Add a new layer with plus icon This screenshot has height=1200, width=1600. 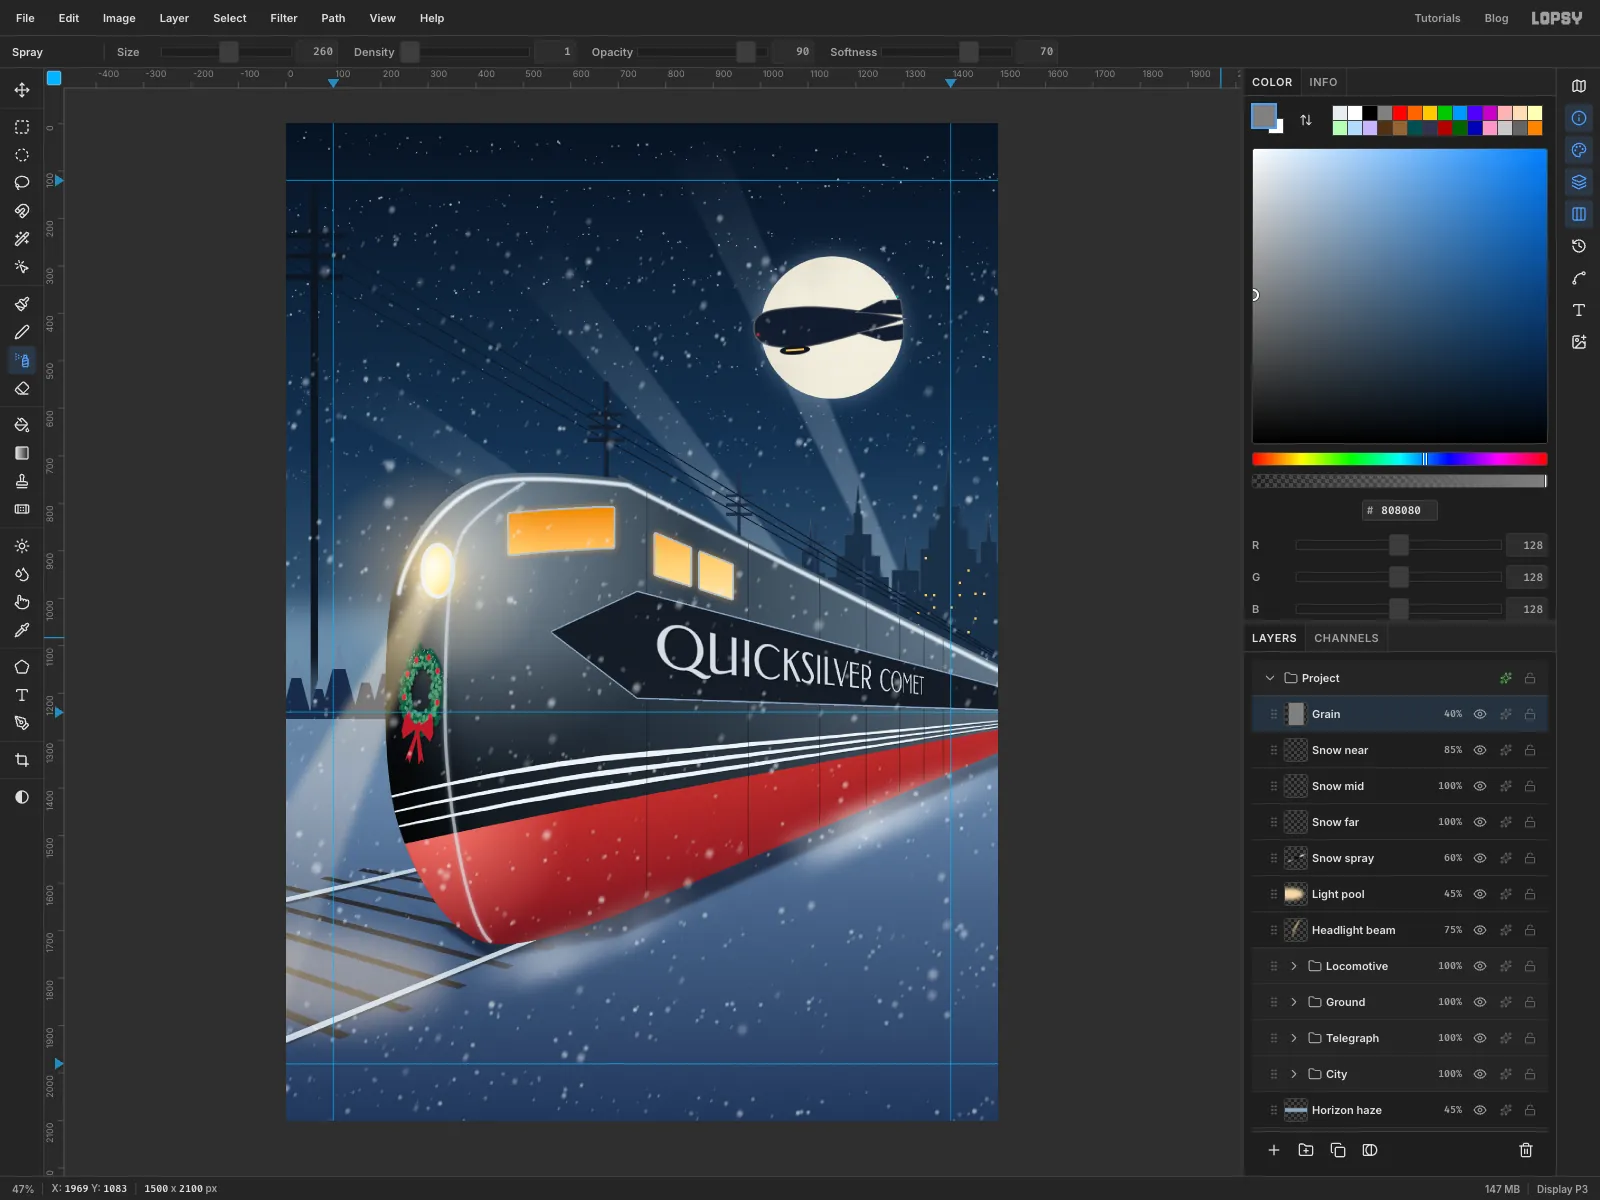pyautogui.click(x=1274, y=1150)
